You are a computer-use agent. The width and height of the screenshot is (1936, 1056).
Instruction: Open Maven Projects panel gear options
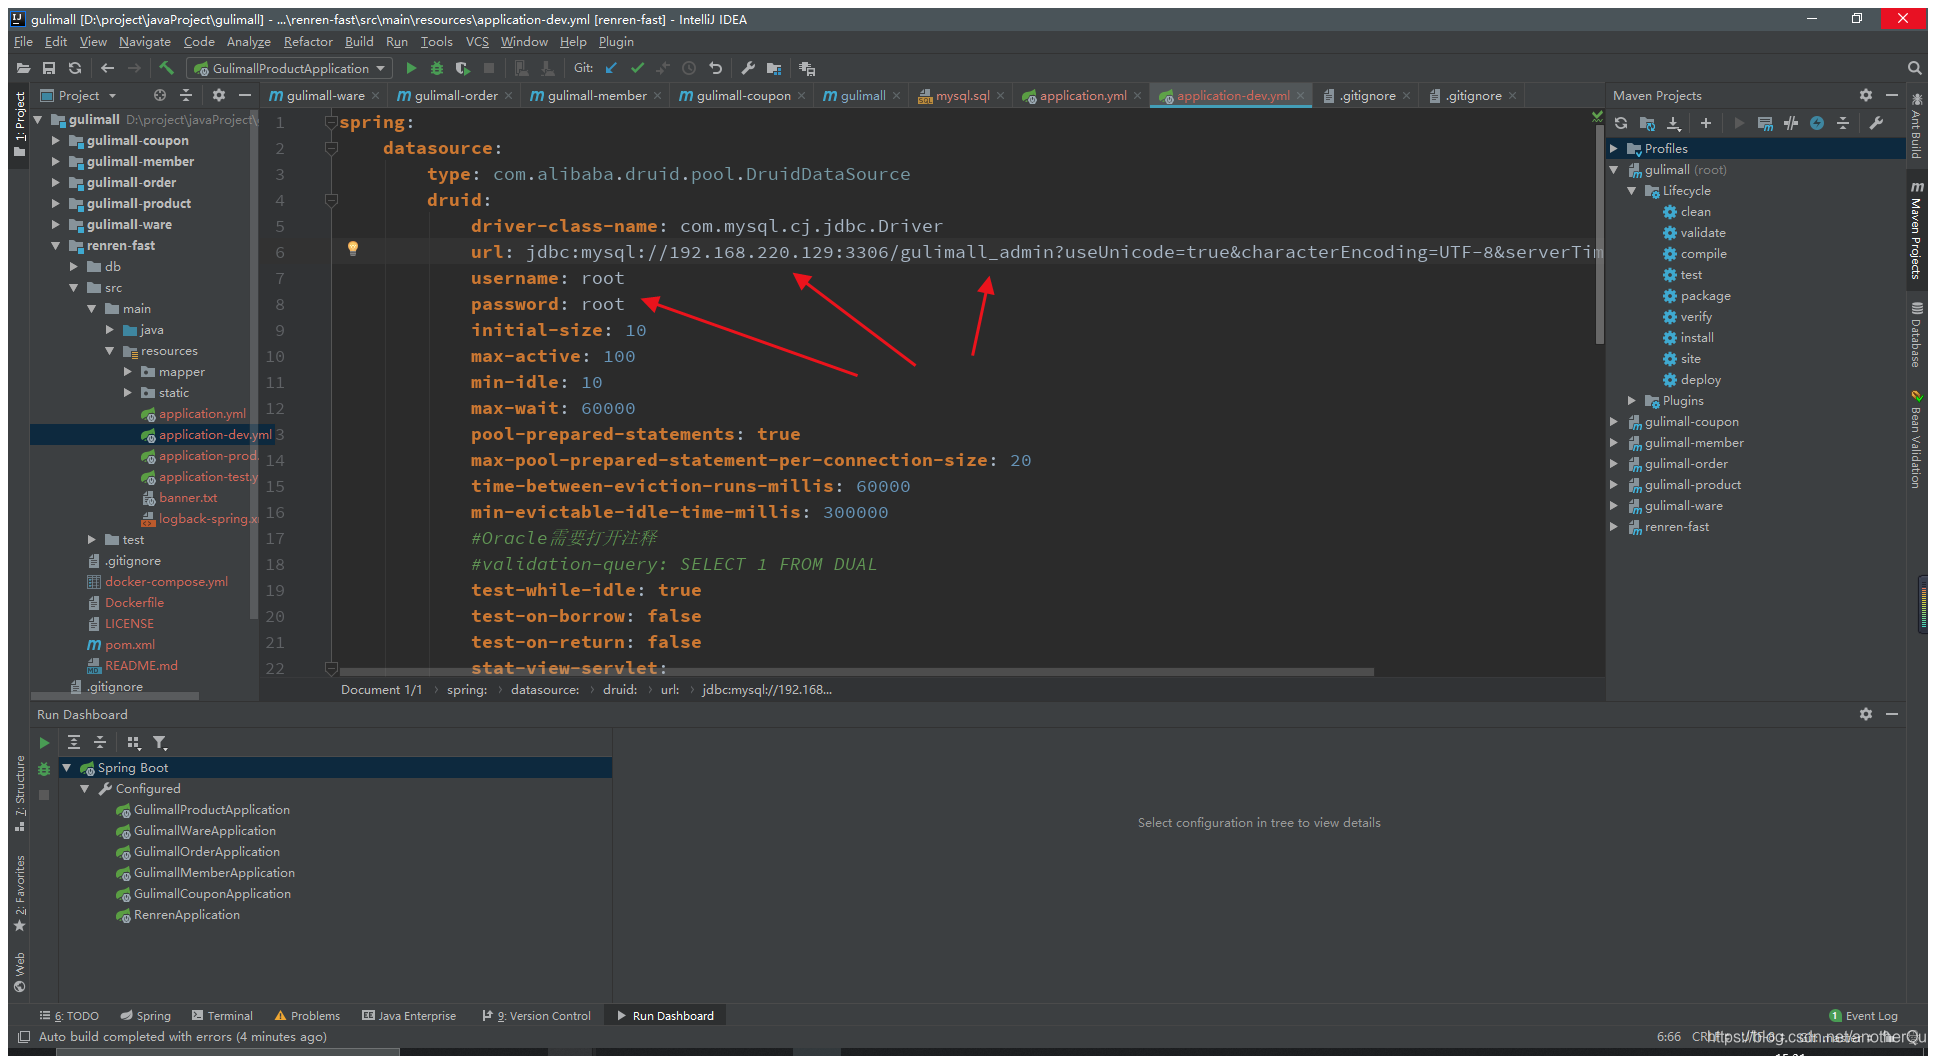point(1866,95)
